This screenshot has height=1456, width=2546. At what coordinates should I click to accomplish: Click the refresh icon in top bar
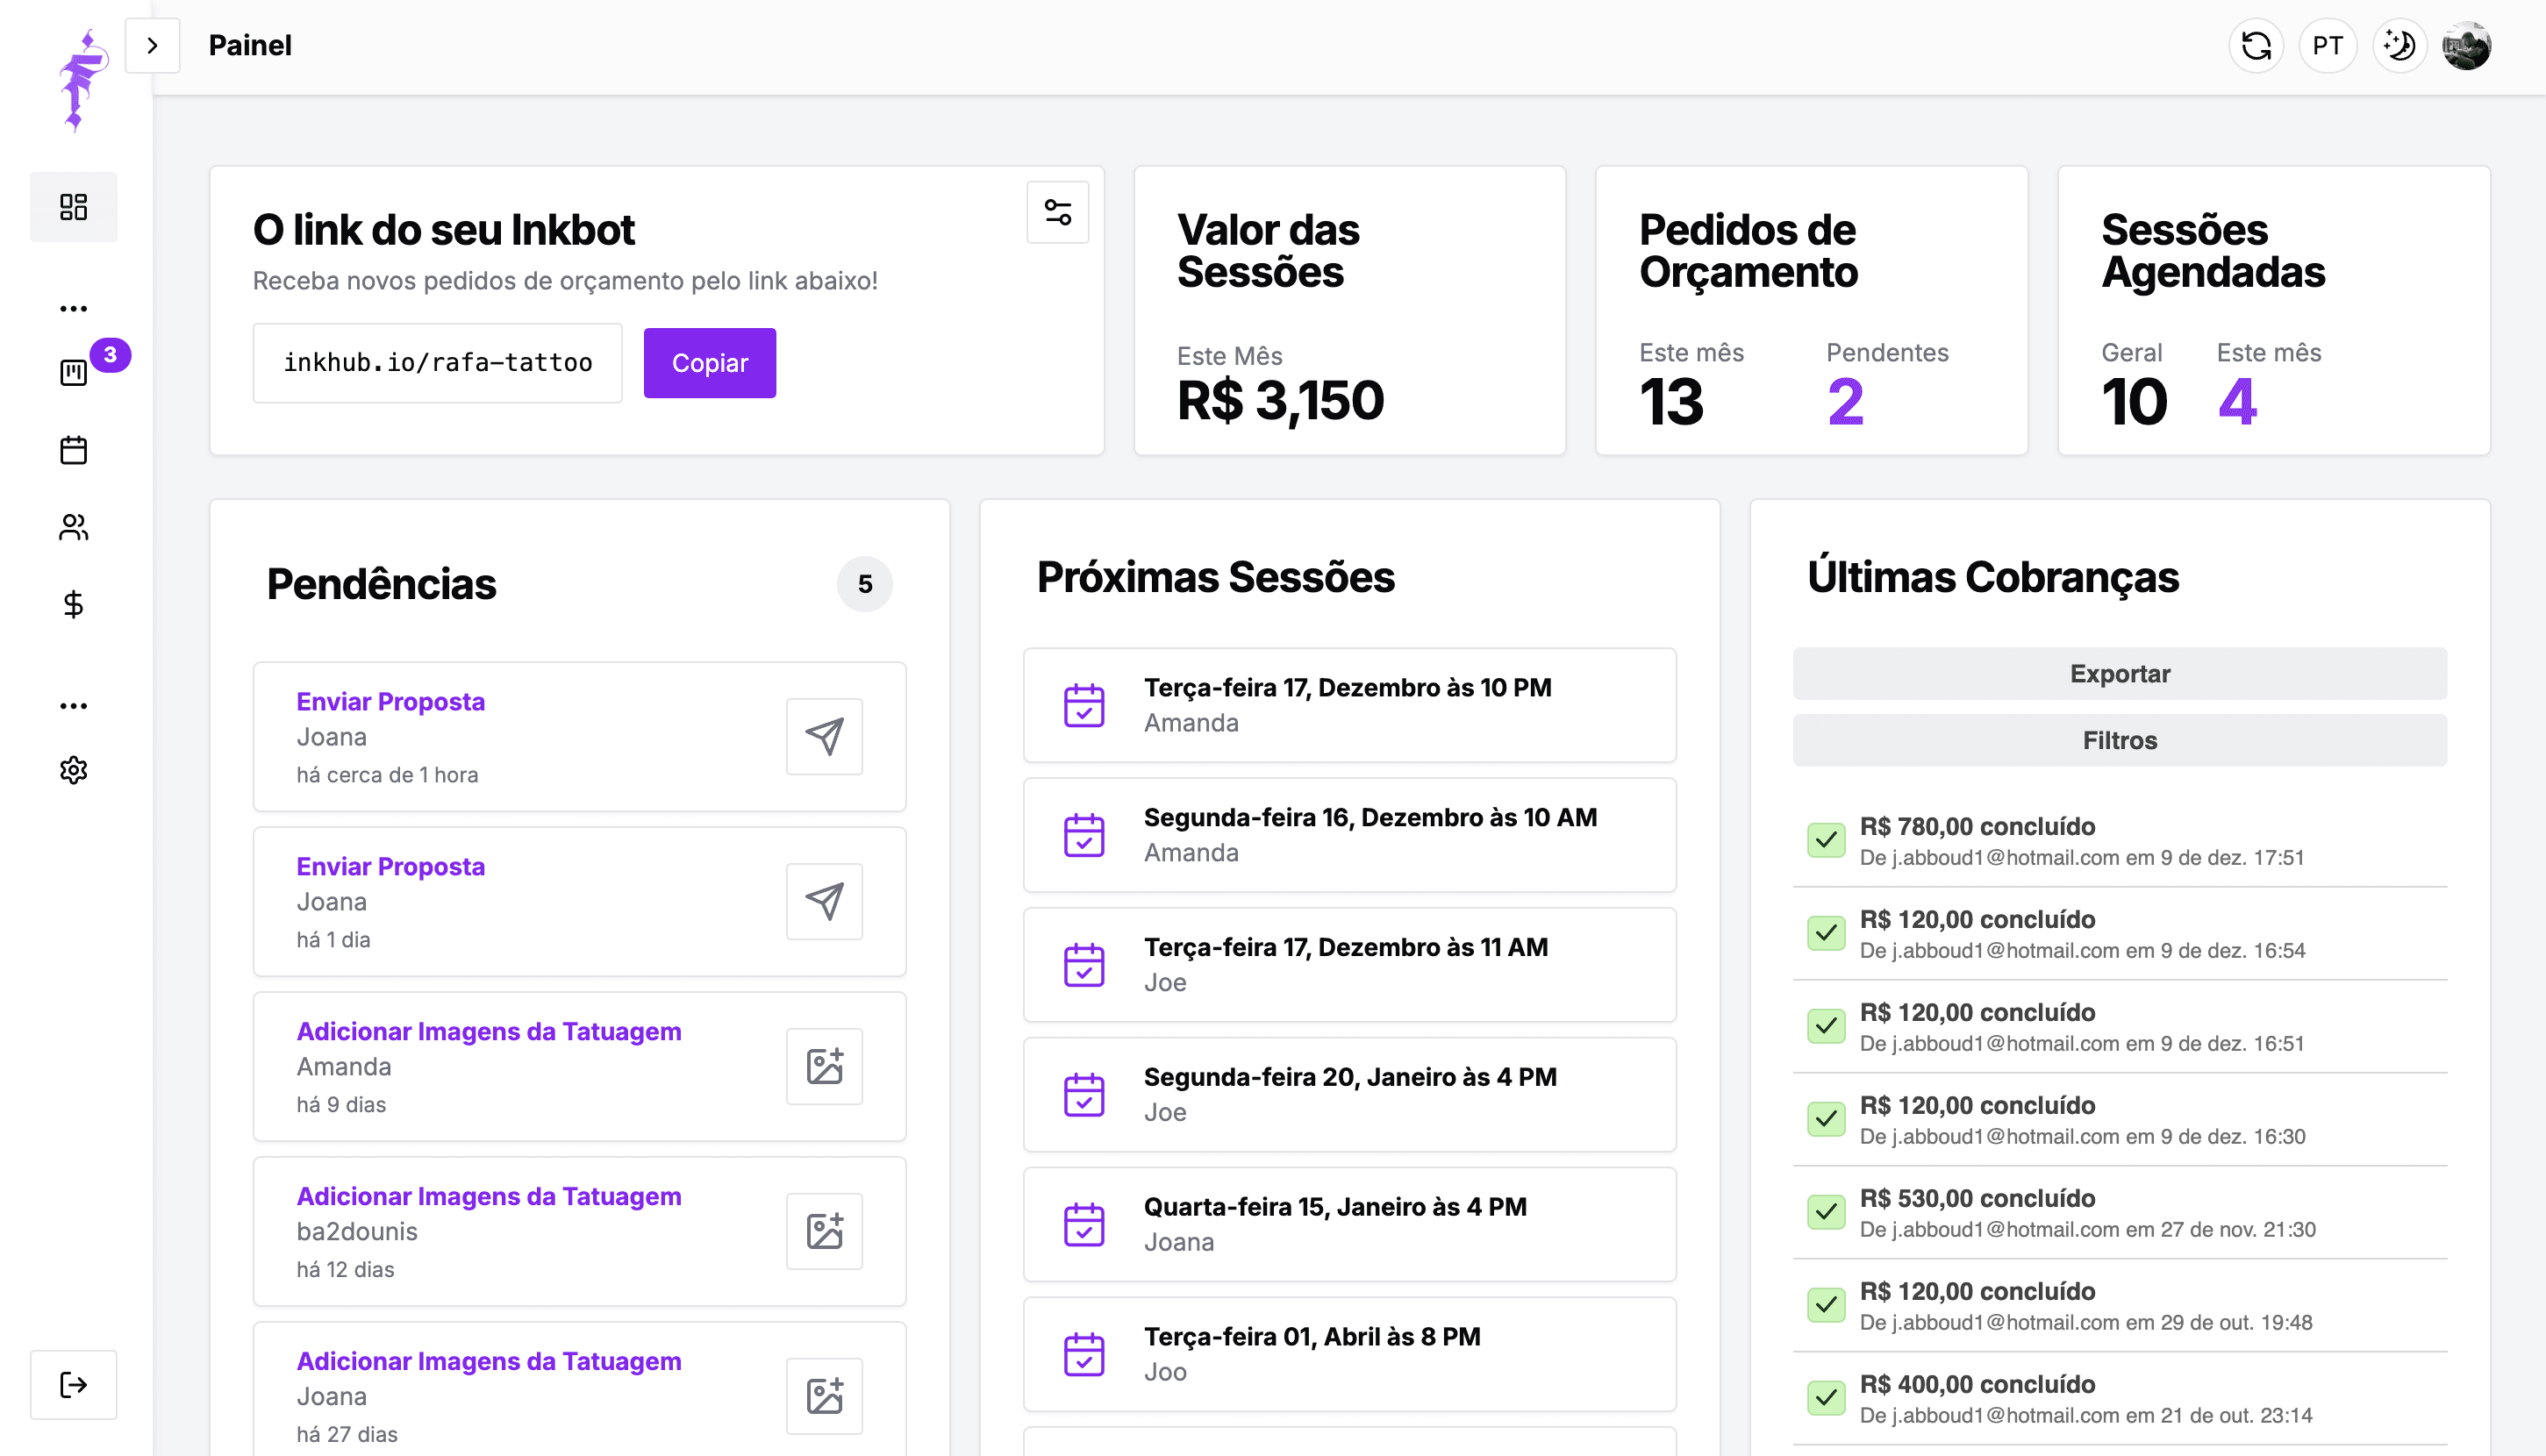[x=2256, y=46]
